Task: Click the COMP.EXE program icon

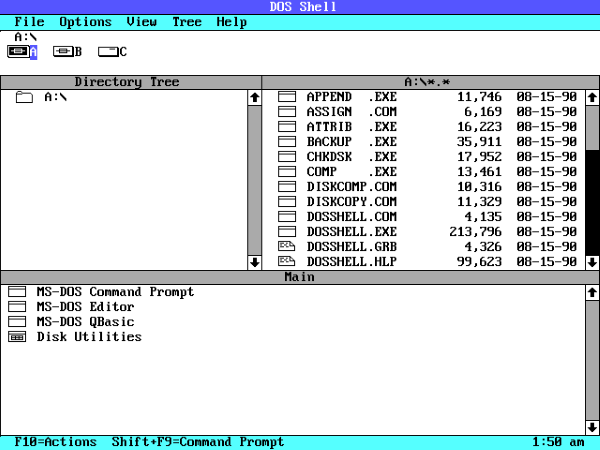Action: tap(287, 172)
